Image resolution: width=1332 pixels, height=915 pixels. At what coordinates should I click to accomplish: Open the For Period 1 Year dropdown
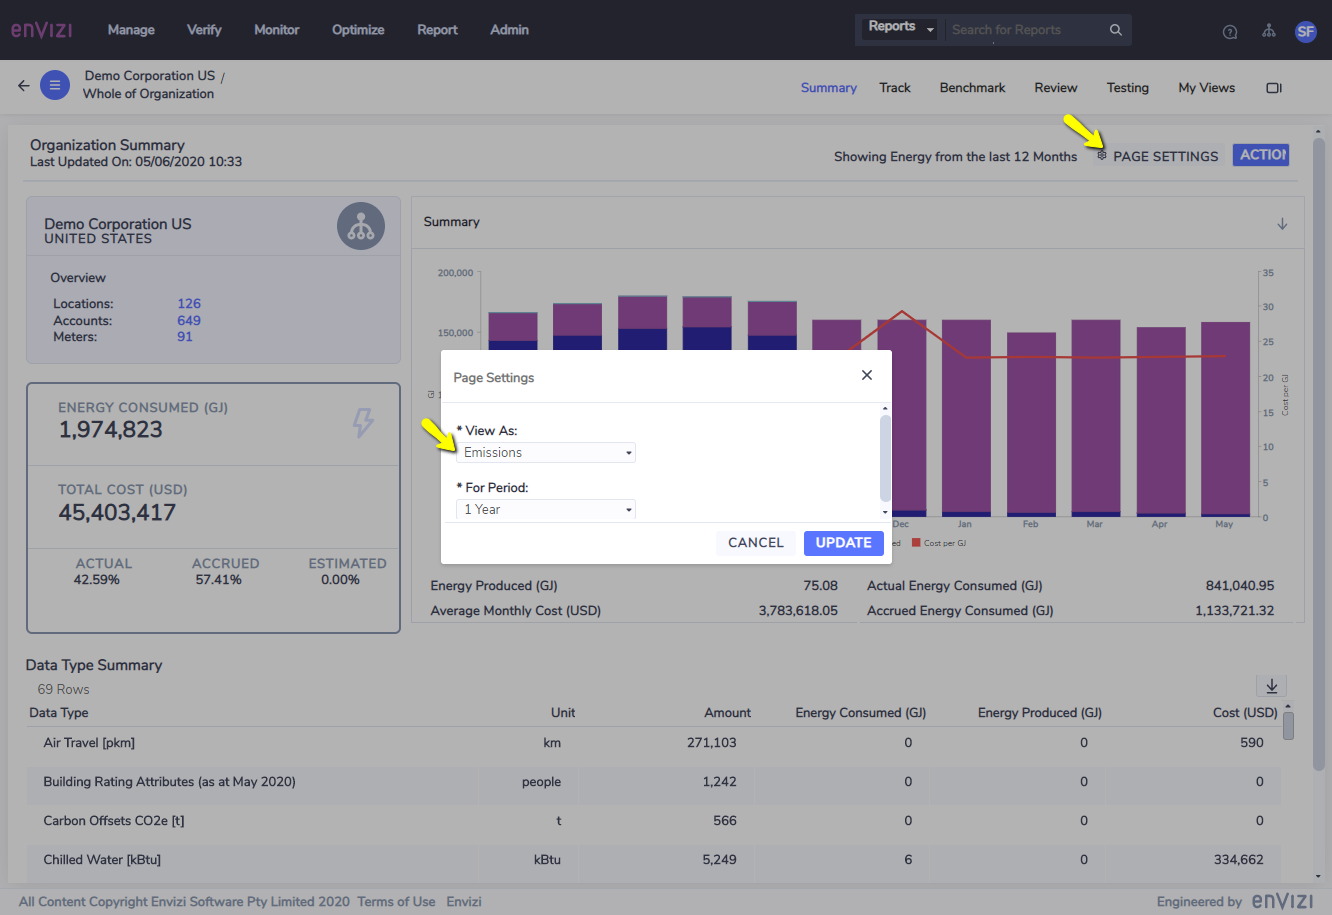tap(546, 510)
